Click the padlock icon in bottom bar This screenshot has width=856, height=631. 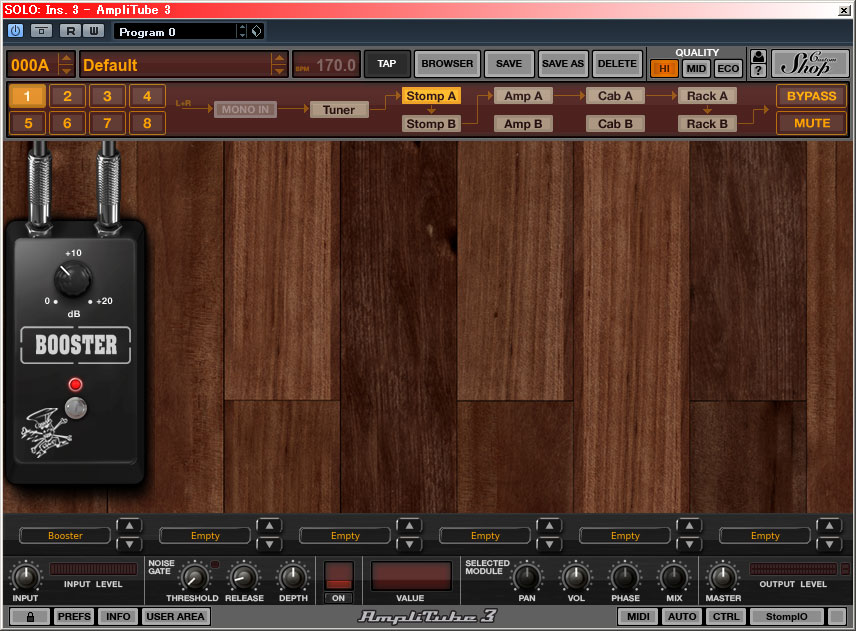pos(30,617)
